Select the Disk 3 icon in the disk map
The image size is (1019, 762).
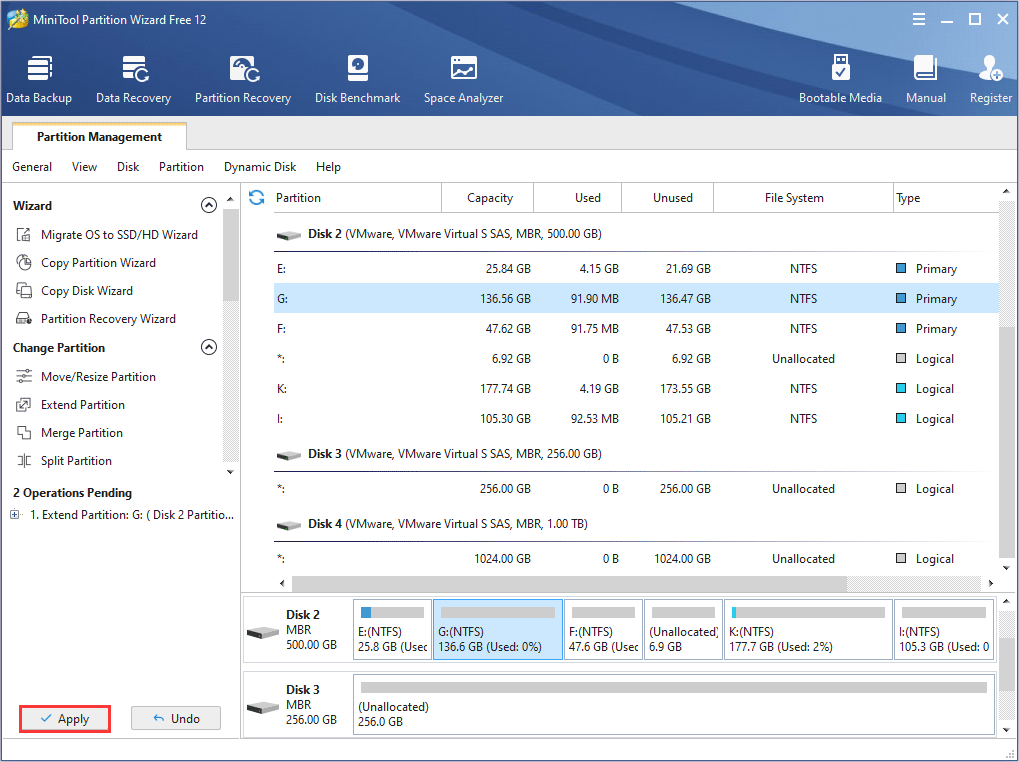pyautogui.click(x=263, y=707)
